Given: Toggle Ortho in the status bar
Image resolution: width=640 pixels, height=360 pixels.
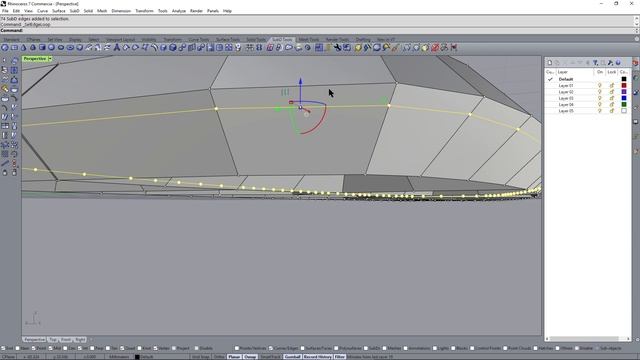Looking at the screenshot, I should [x=219, y=357].
